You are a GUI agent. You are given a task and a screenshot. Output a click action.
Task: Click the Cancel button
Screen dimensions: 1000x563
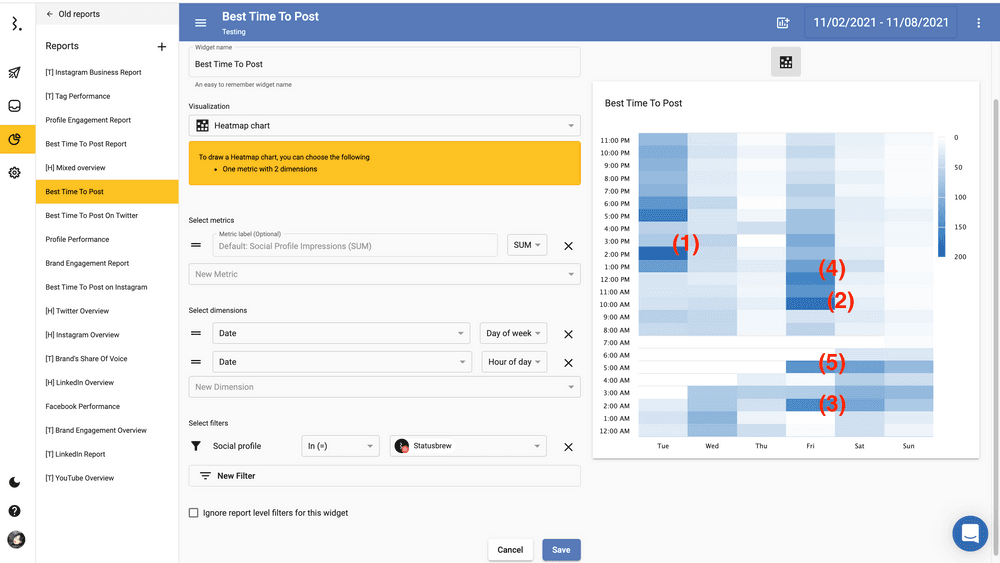510,550
